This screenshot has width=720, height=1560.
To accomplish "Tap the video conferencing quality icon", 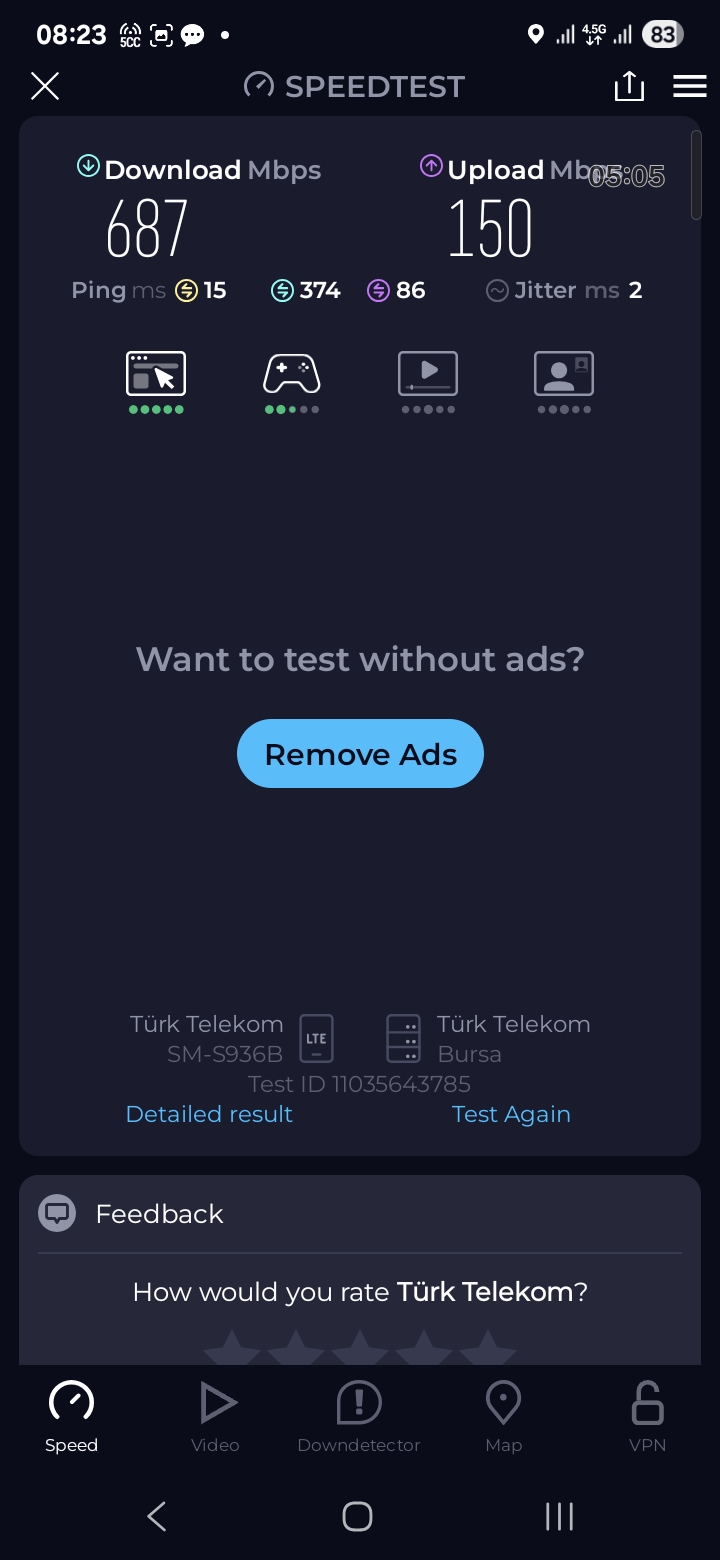I will click(564, 374).
